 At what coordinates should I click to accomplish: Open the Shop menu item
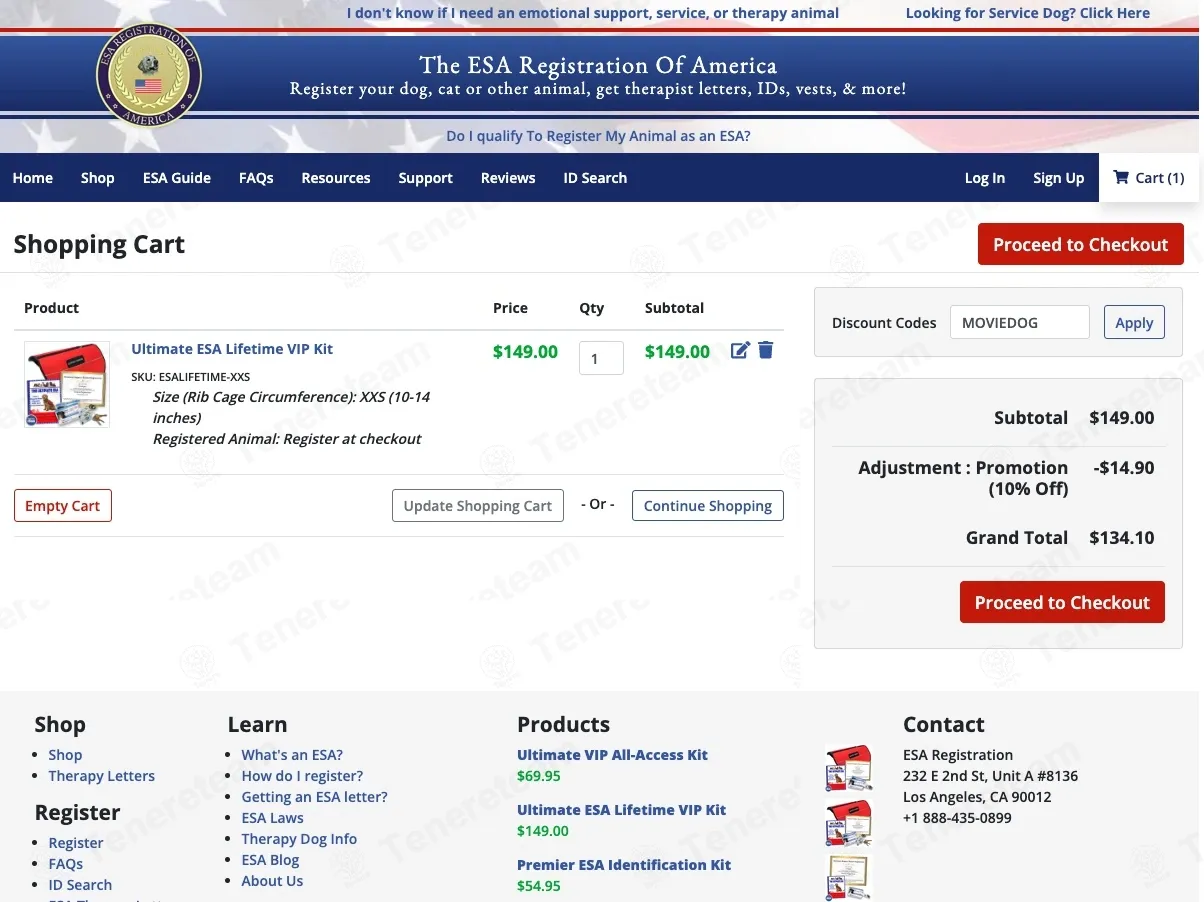(x=98, y=178)
